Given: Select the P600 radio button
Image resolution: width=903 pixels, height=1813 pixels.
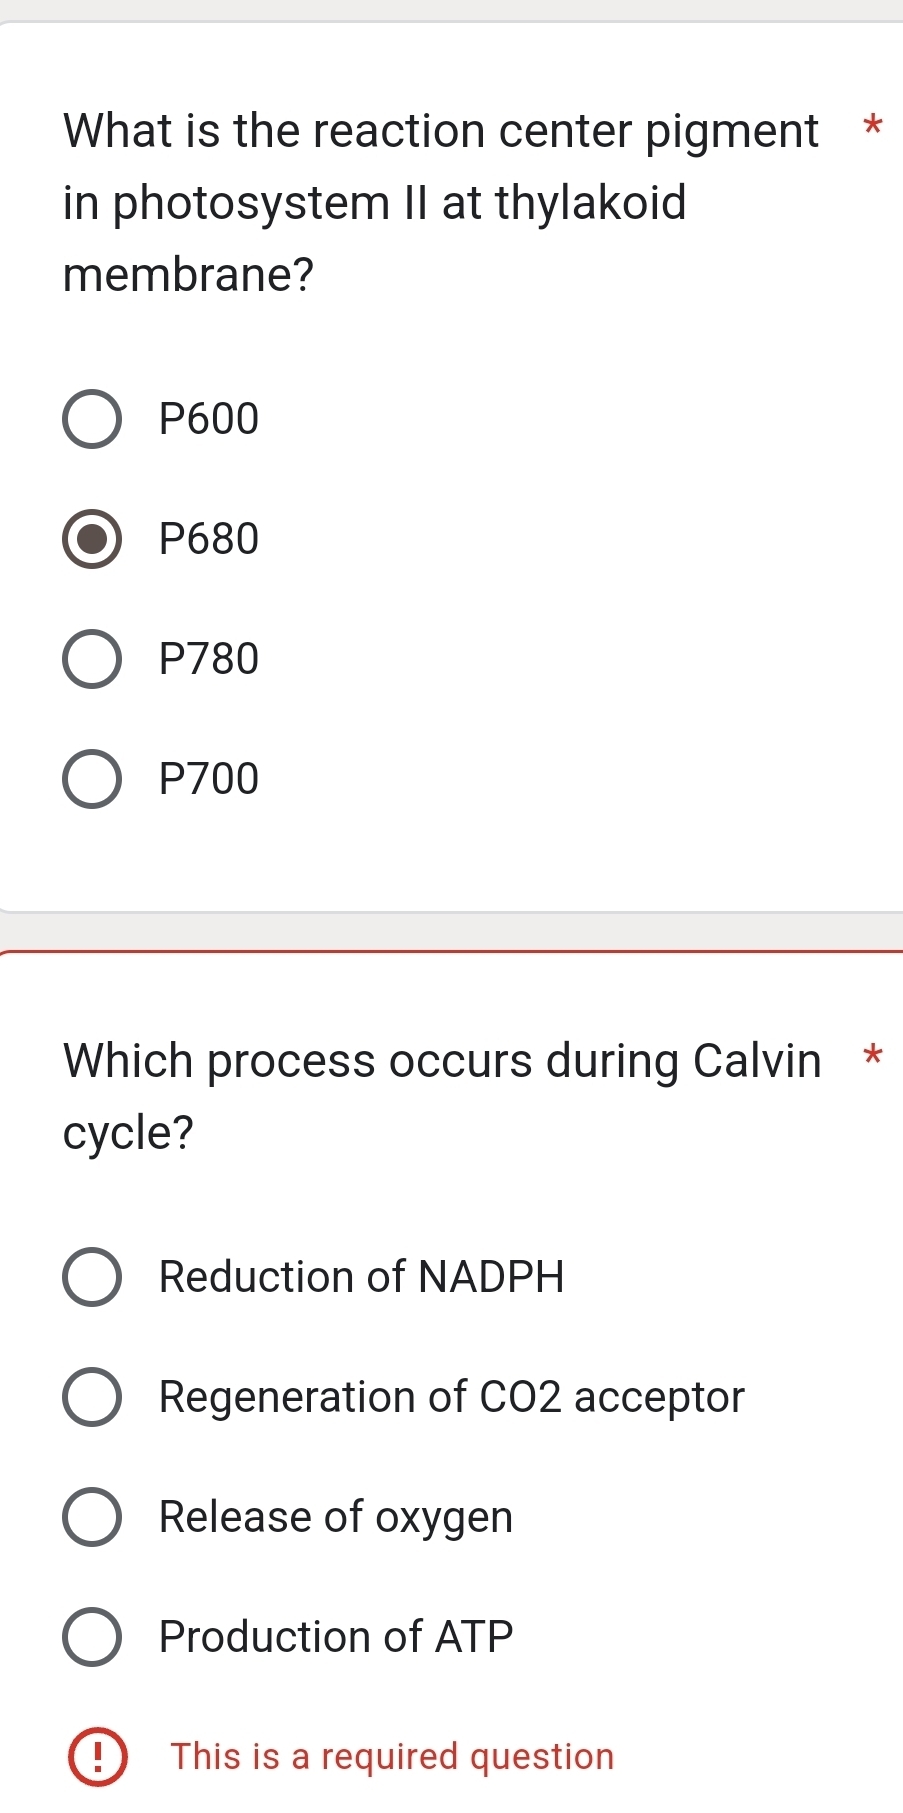Looking at the screenshot, I should [92, 419].
